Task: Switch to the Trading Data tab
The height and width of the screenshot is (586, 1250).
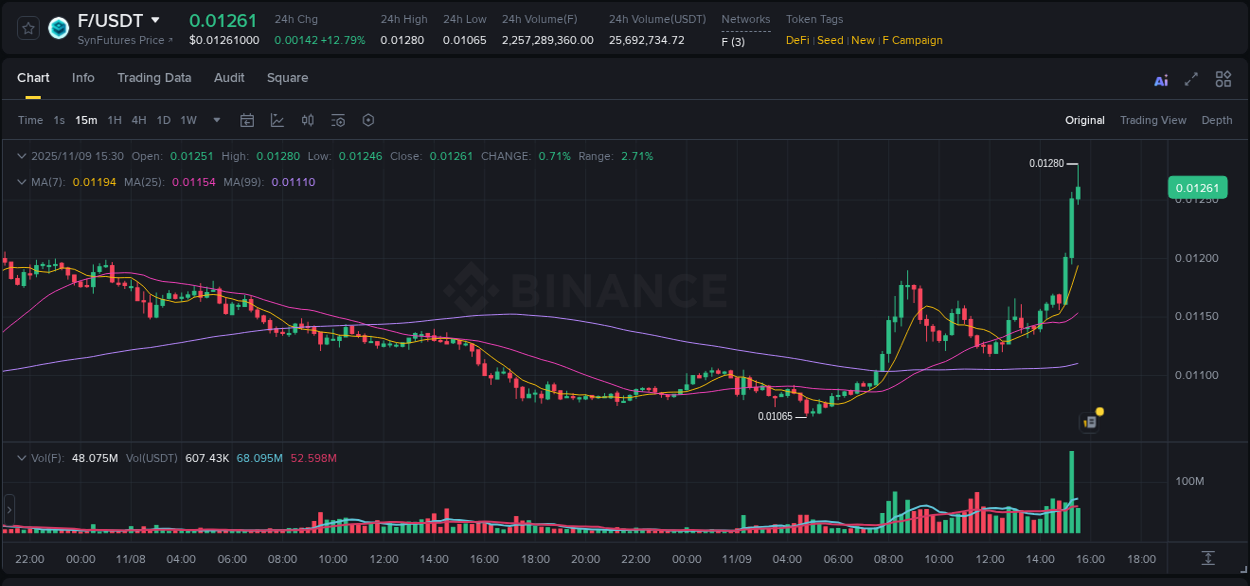Action: (154, 78)
